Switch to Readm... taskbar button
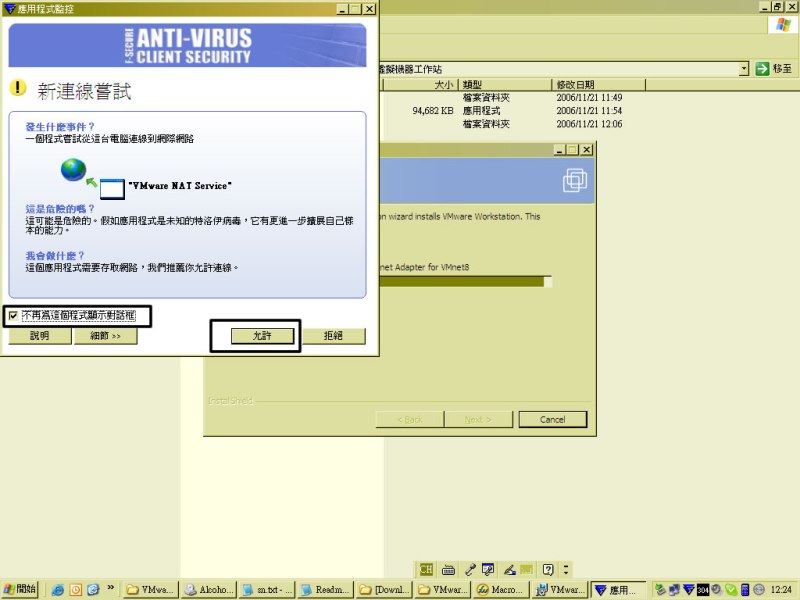The width and height of the screenshot is (800, 600). click(326, 590)
